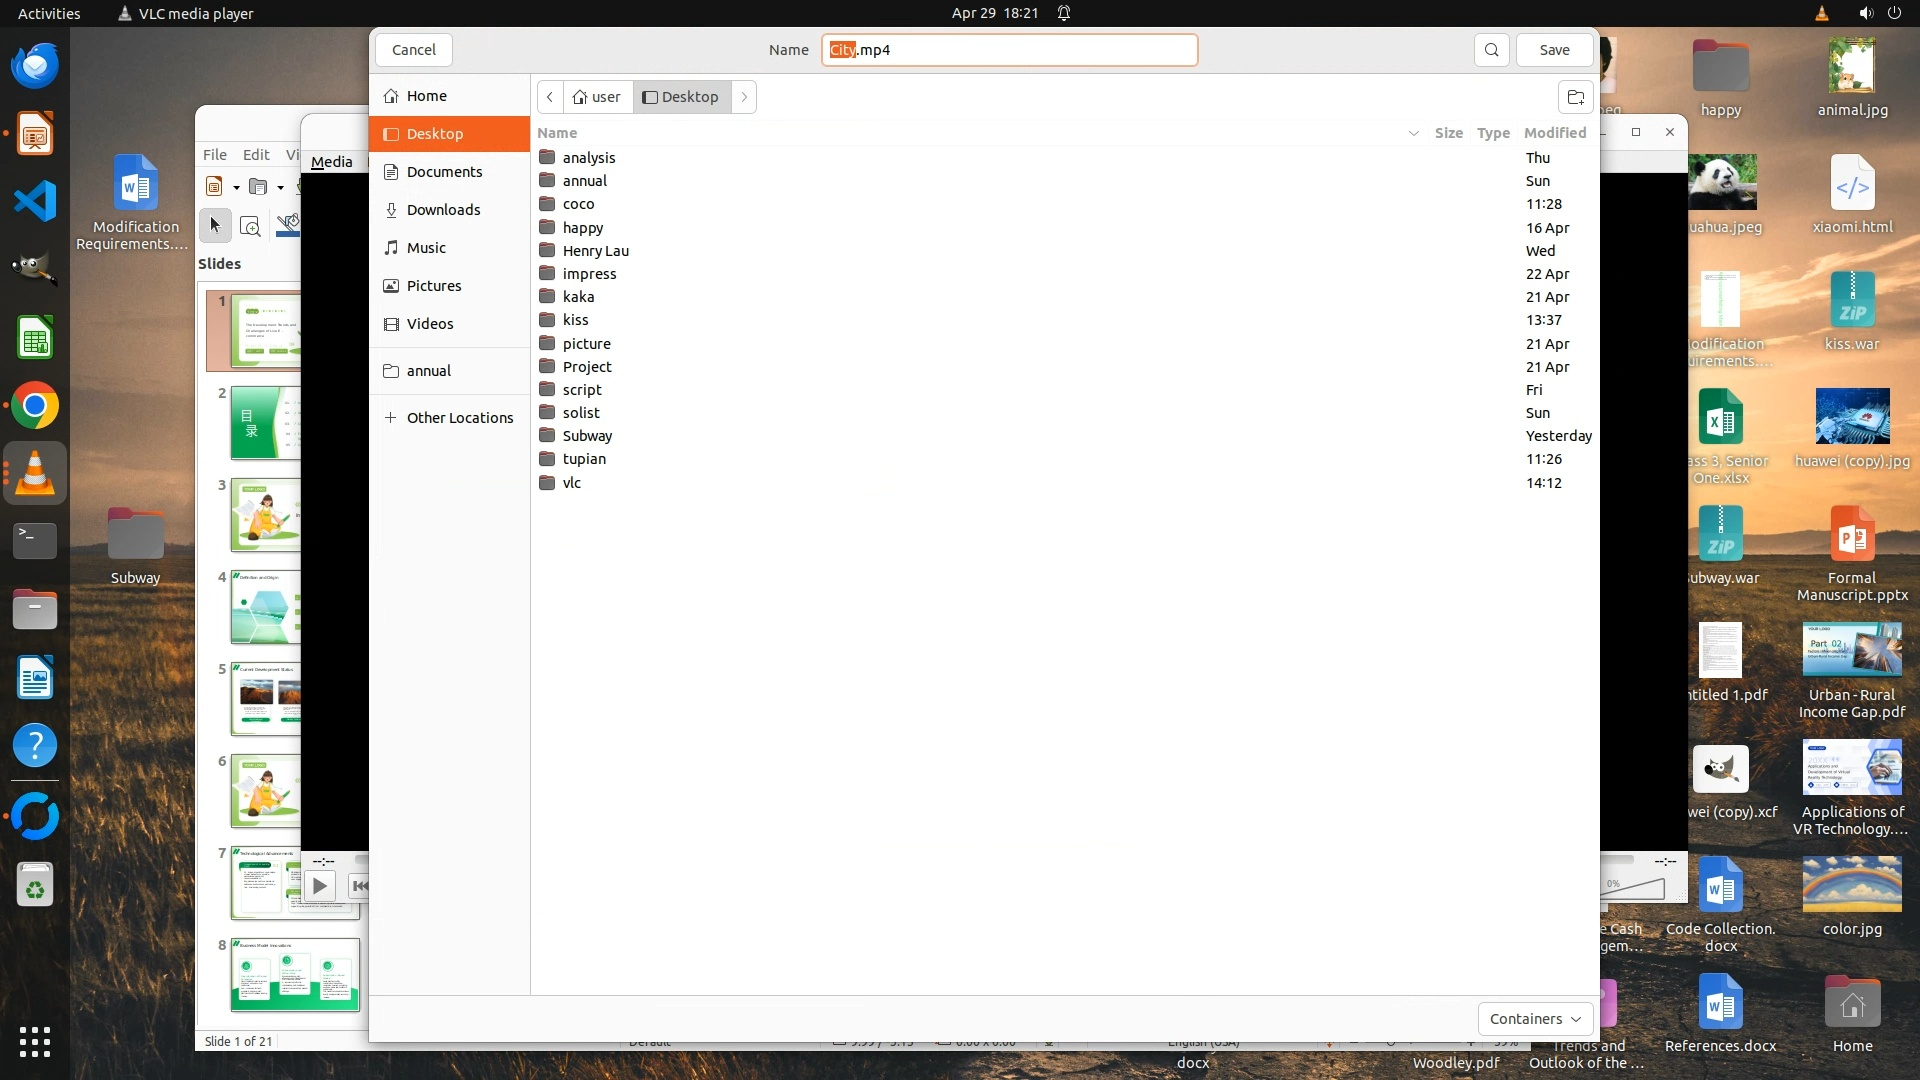Toggle Name column sort order arrow
The height and width of the screenshot is (1080, 1920).
coord(1413,133)
